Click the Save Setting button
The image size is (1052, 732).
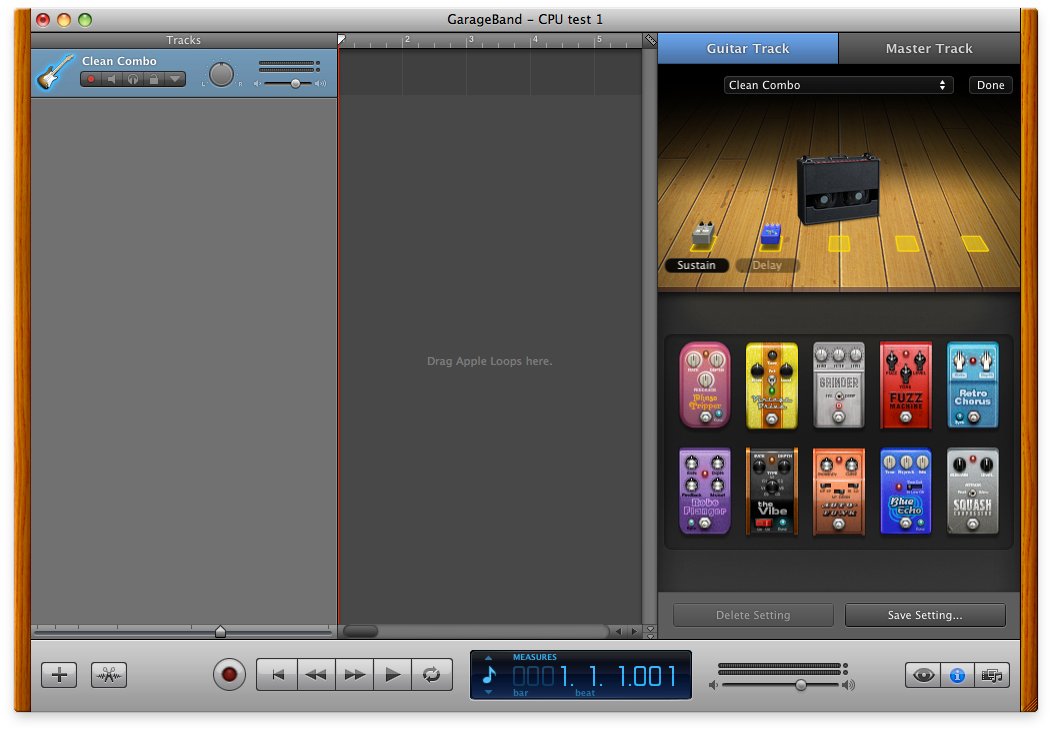point(925,615)
